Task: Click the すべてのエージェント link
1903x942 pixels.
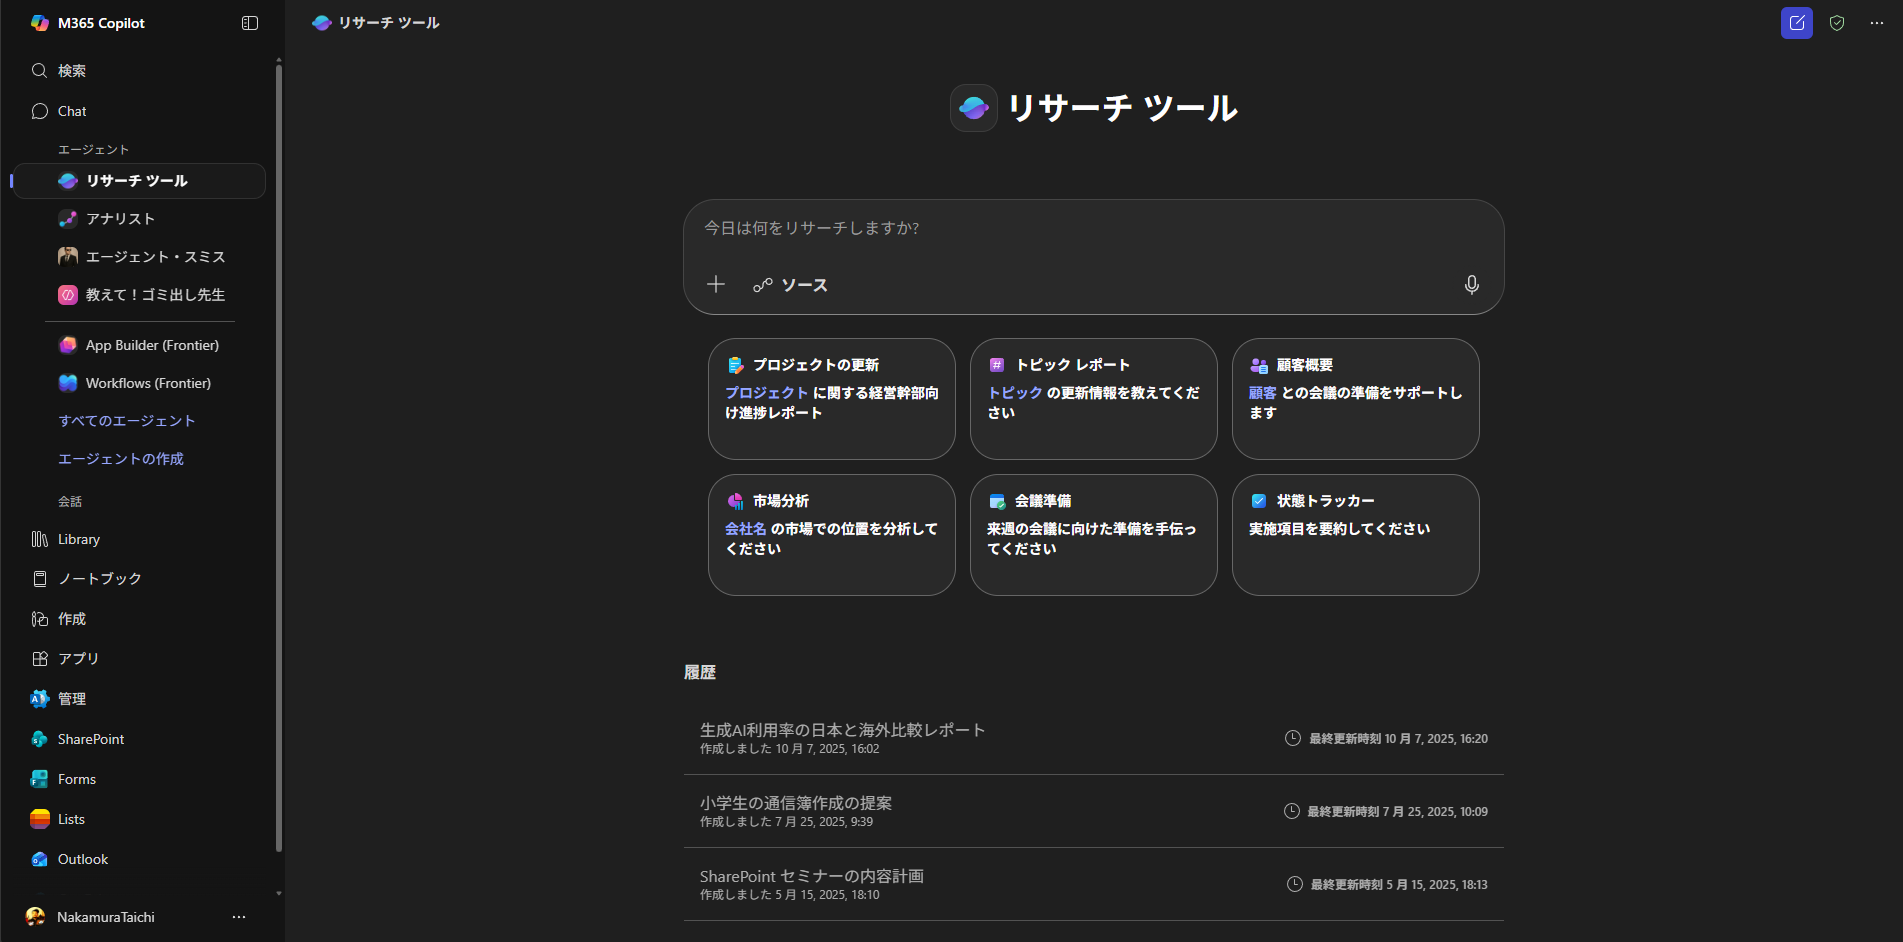Action: click(126, 421)
